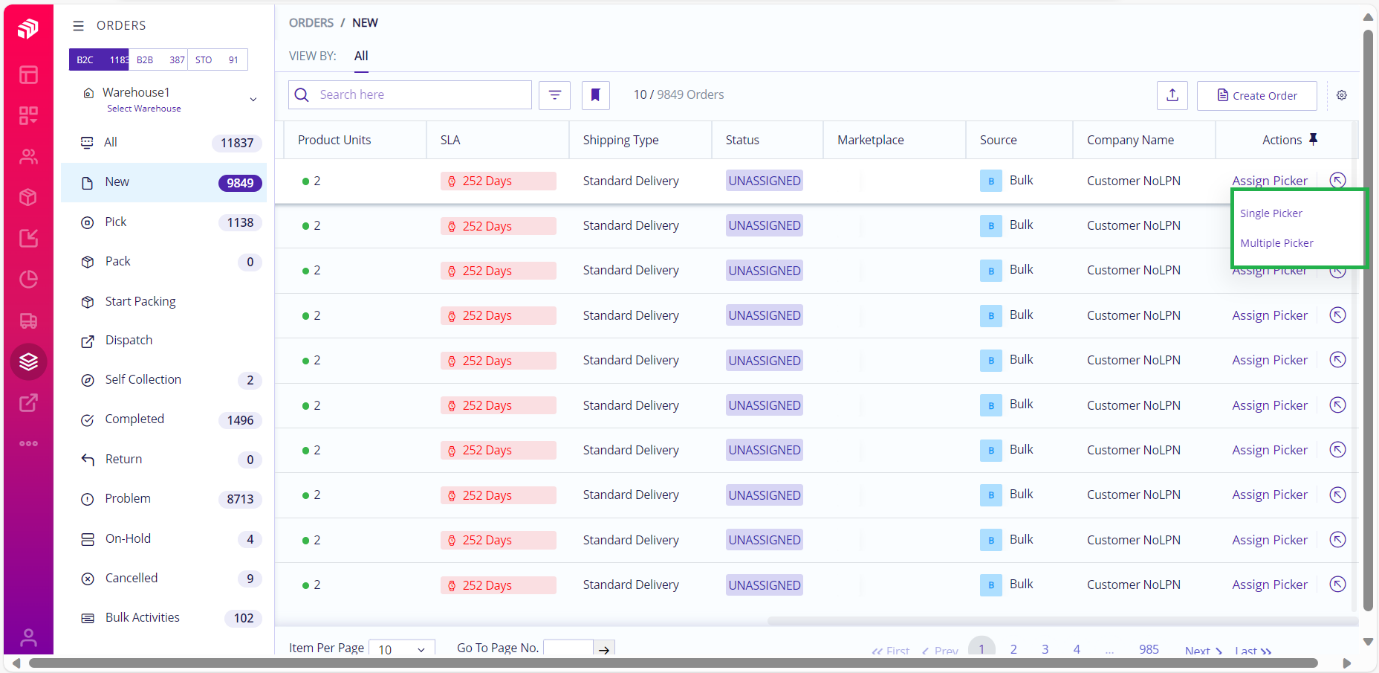Open New orders in the sidebar
Screen dimensions: 1379x673
pos(164,183)
